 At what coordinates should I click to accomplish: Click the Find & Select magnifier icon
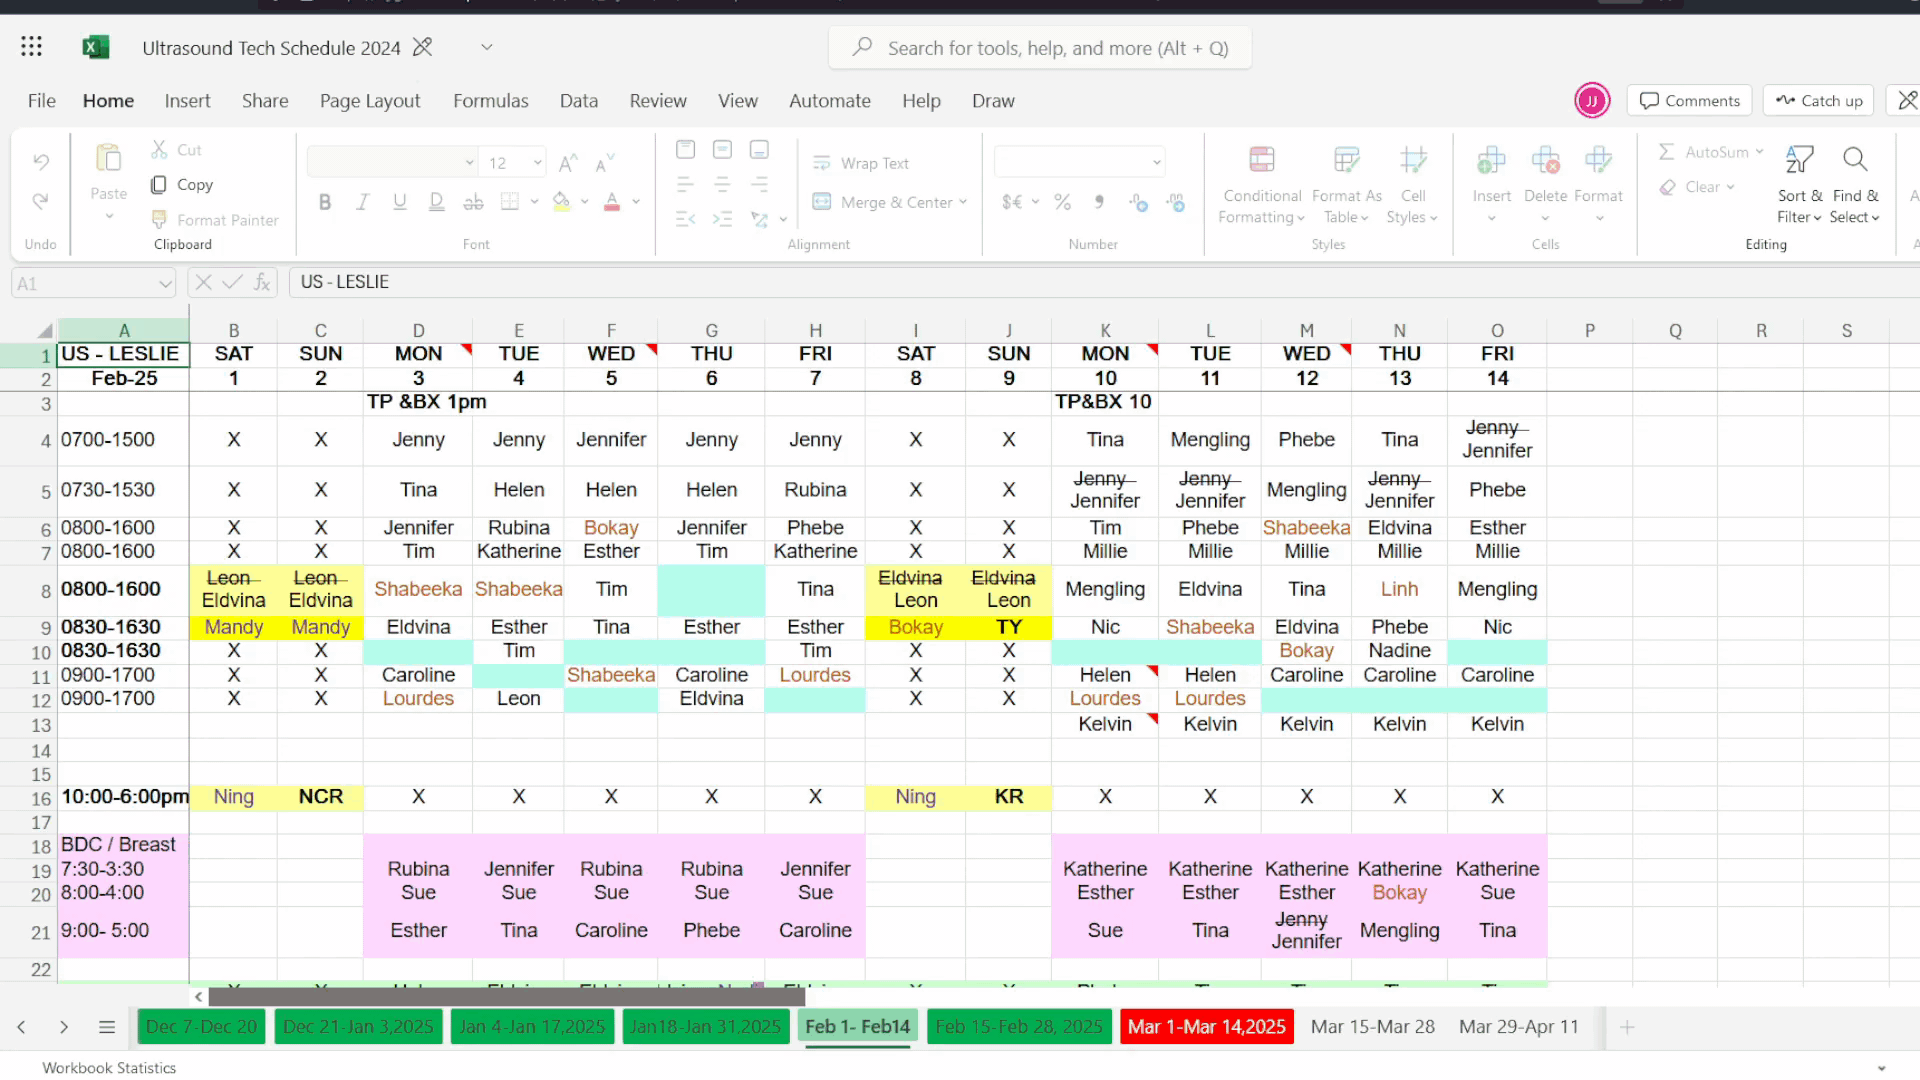click(1855, 160)
